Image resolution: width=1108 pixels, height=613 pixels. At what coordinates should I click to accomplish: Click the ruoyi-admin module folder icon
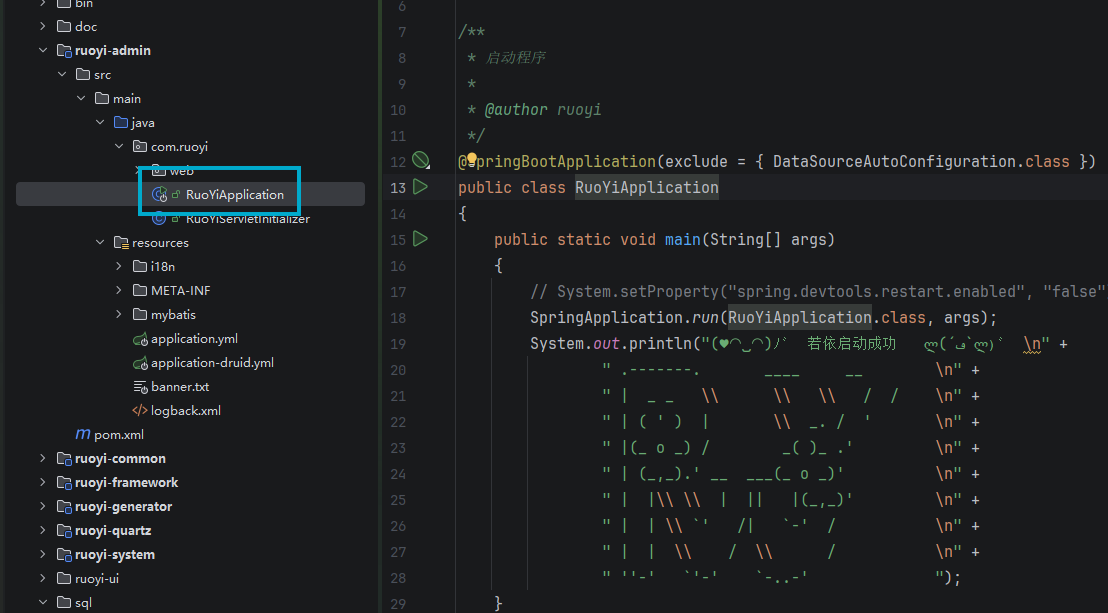coord(64,51)
